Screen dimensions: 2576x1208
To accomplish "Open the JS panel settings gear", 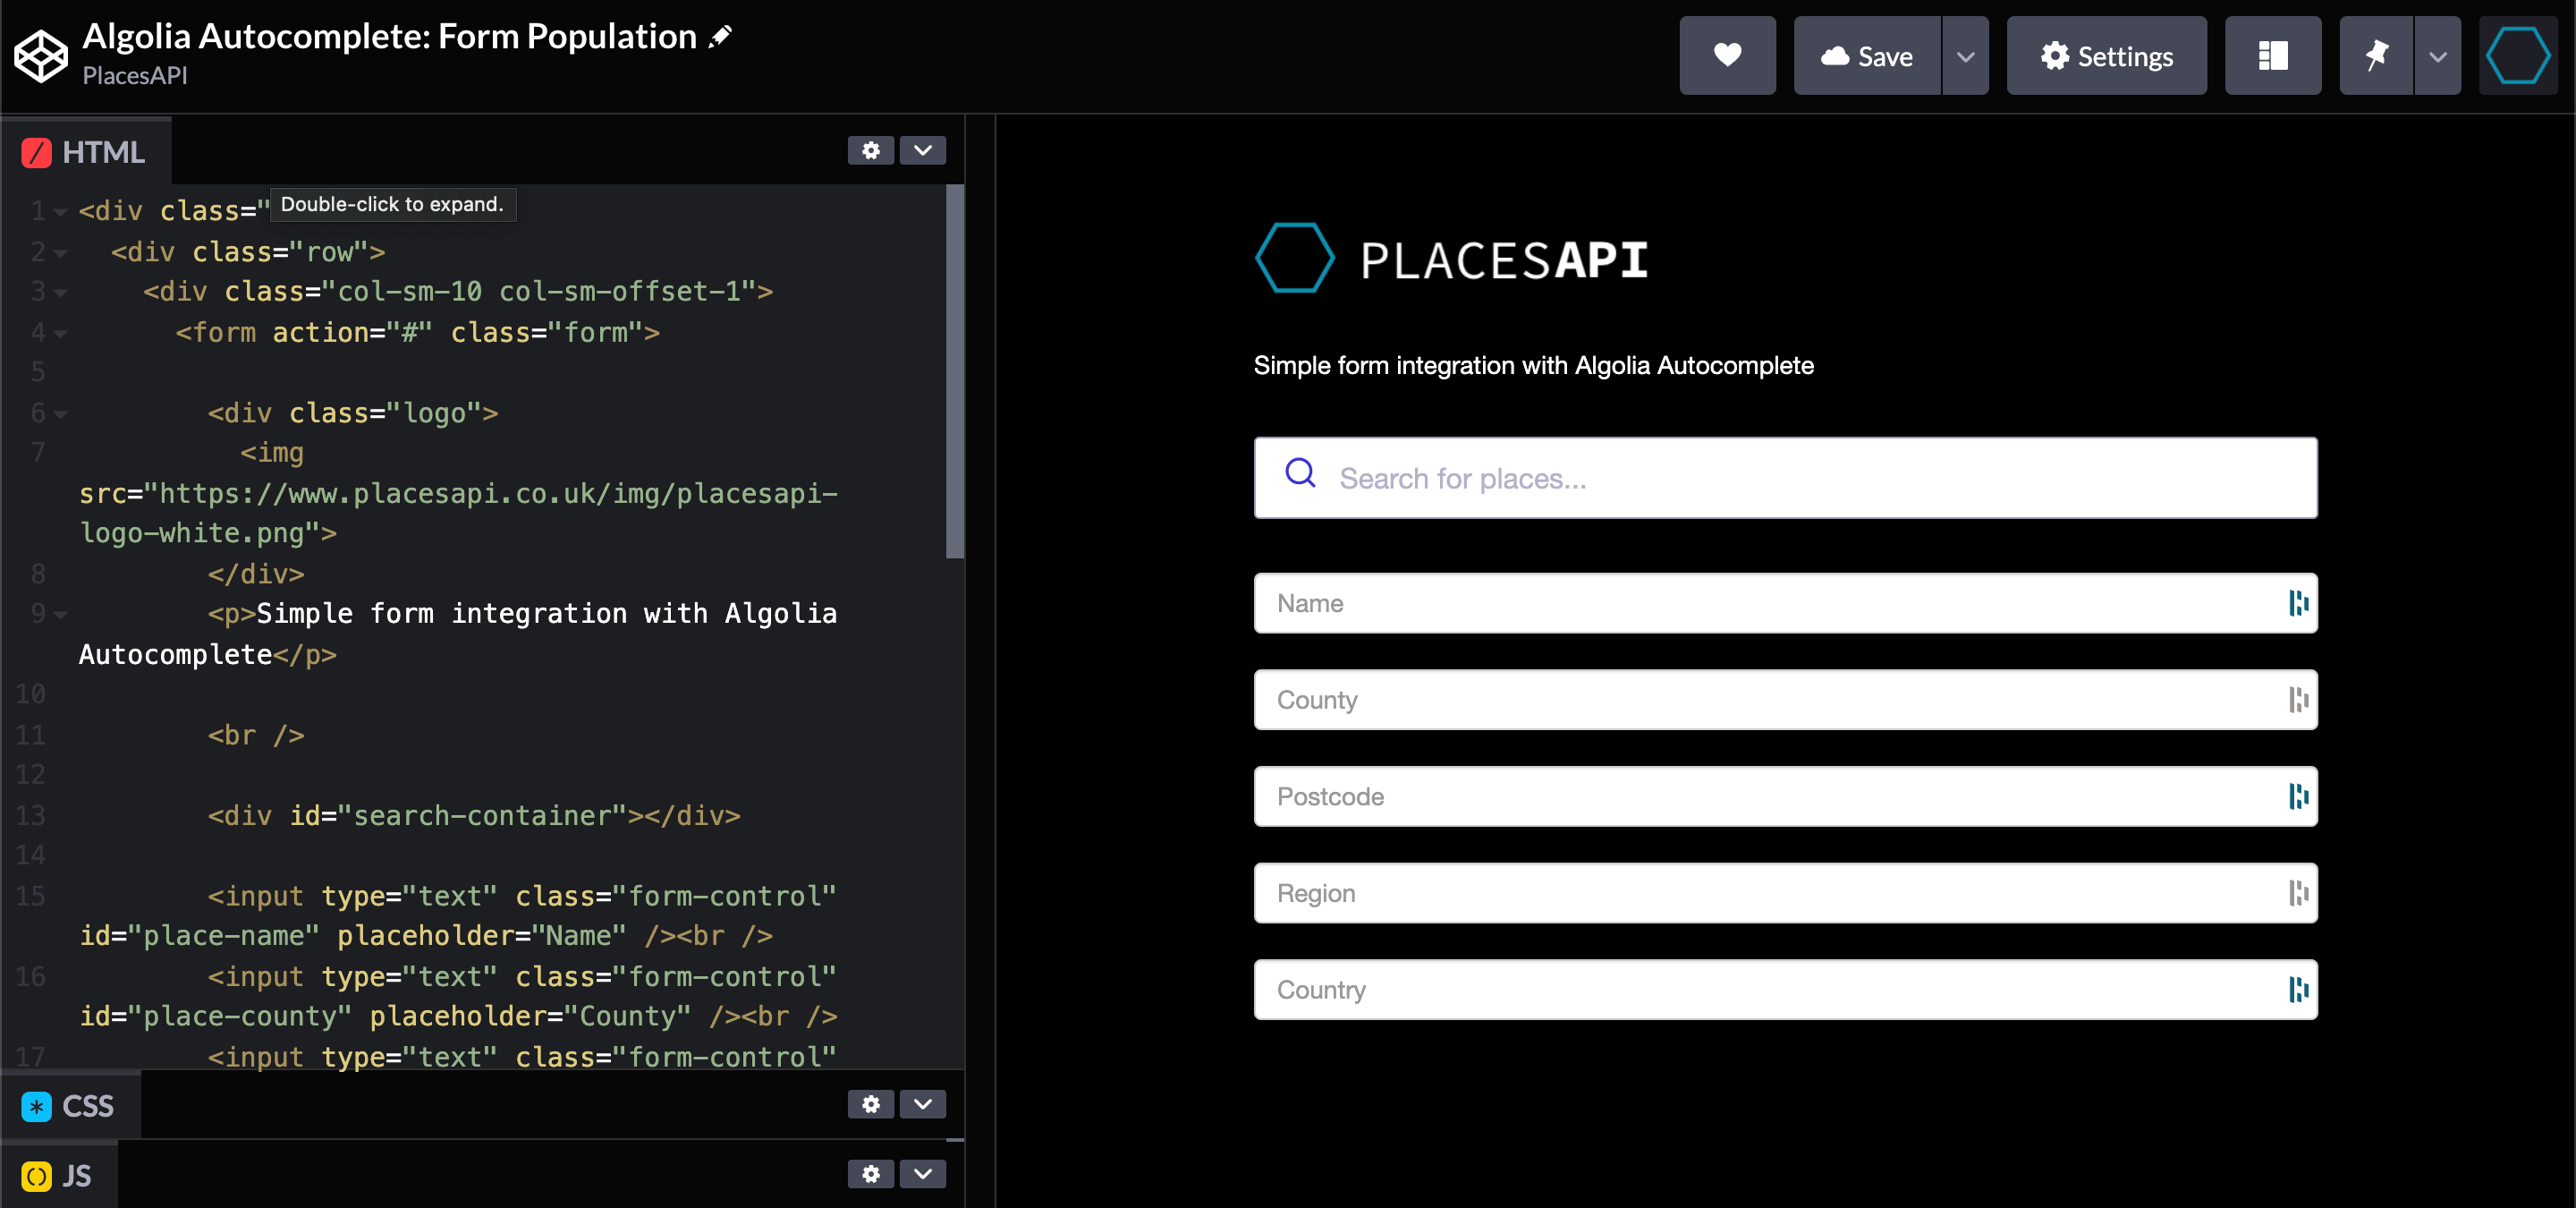I will point(870,1175).
